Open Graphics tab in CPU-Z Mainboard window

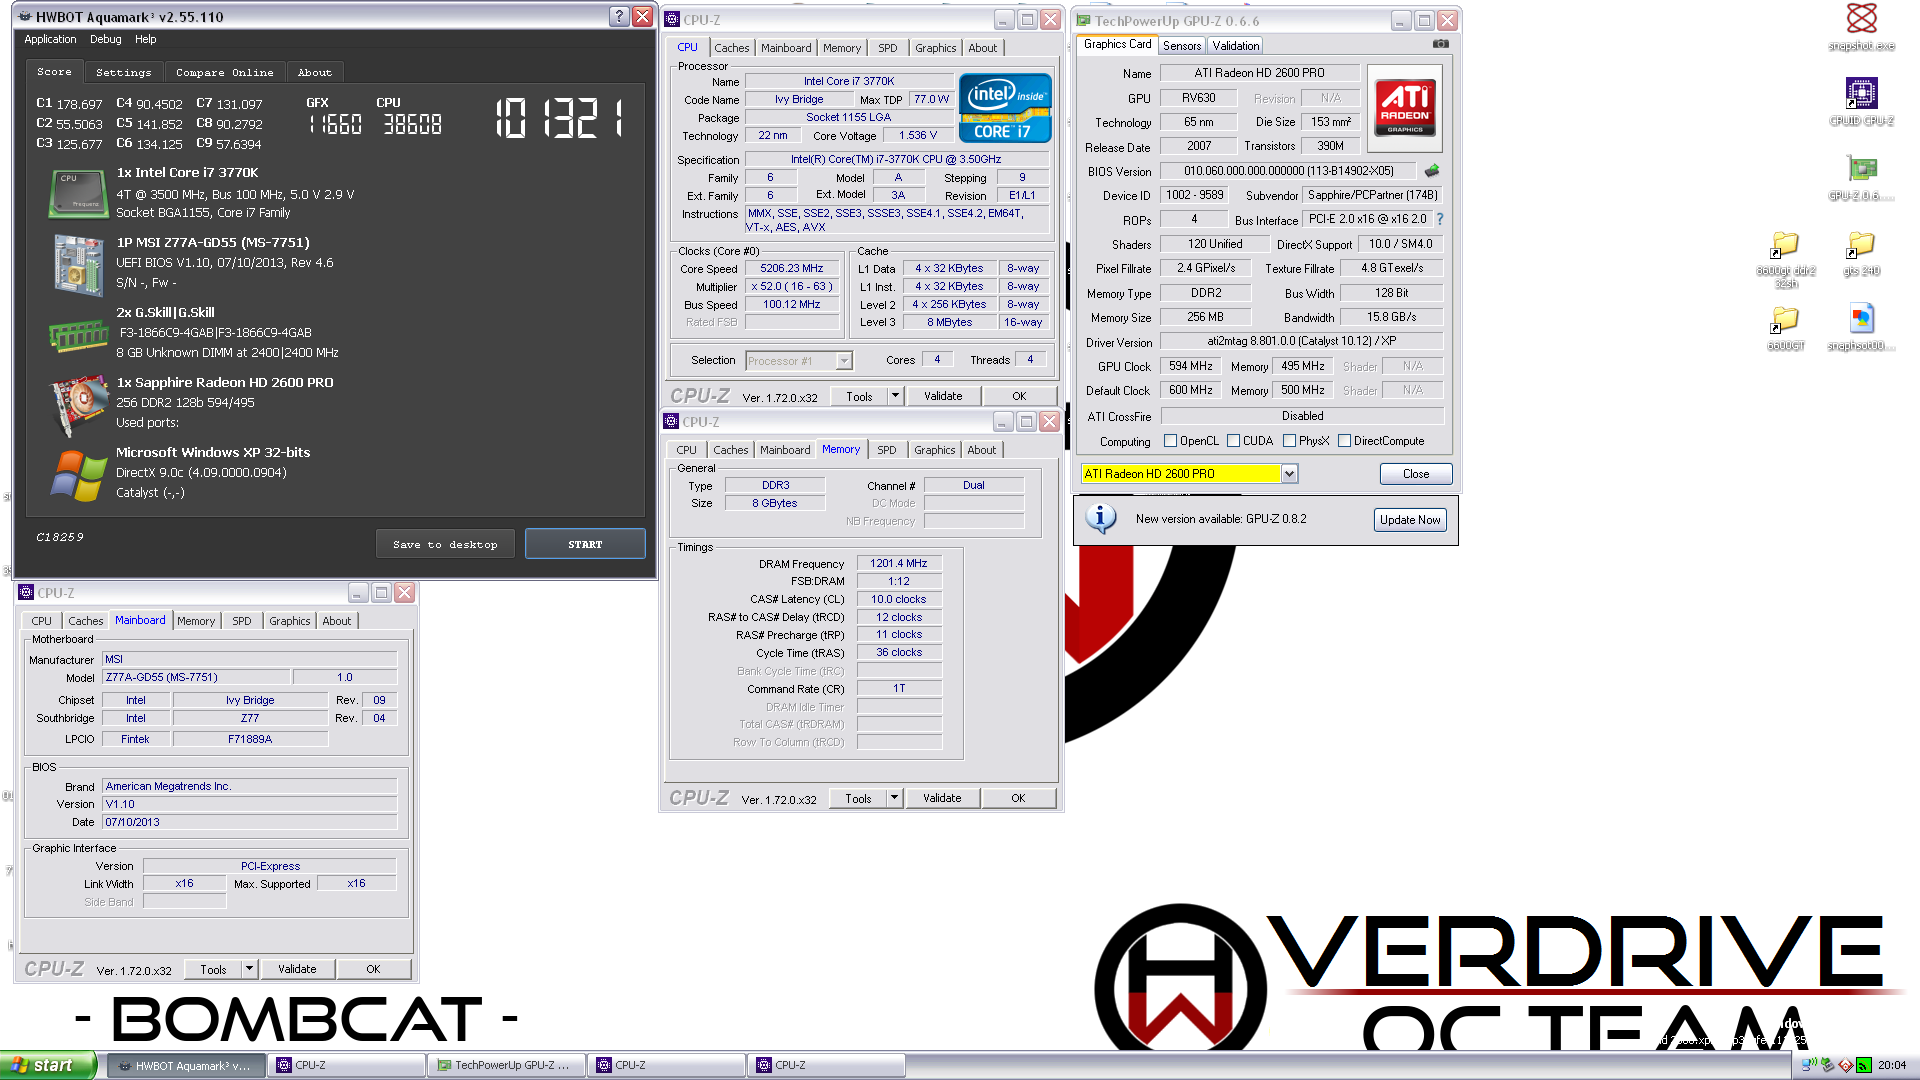point(289,621)
